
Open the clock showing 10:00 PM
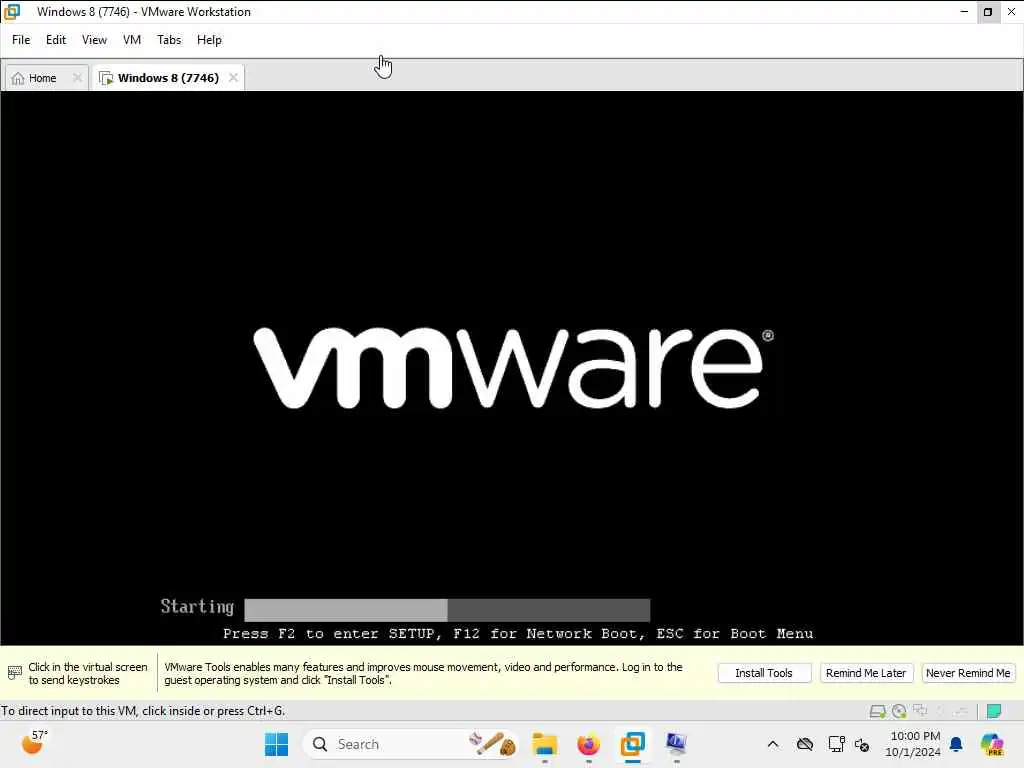tap(913, 744)
